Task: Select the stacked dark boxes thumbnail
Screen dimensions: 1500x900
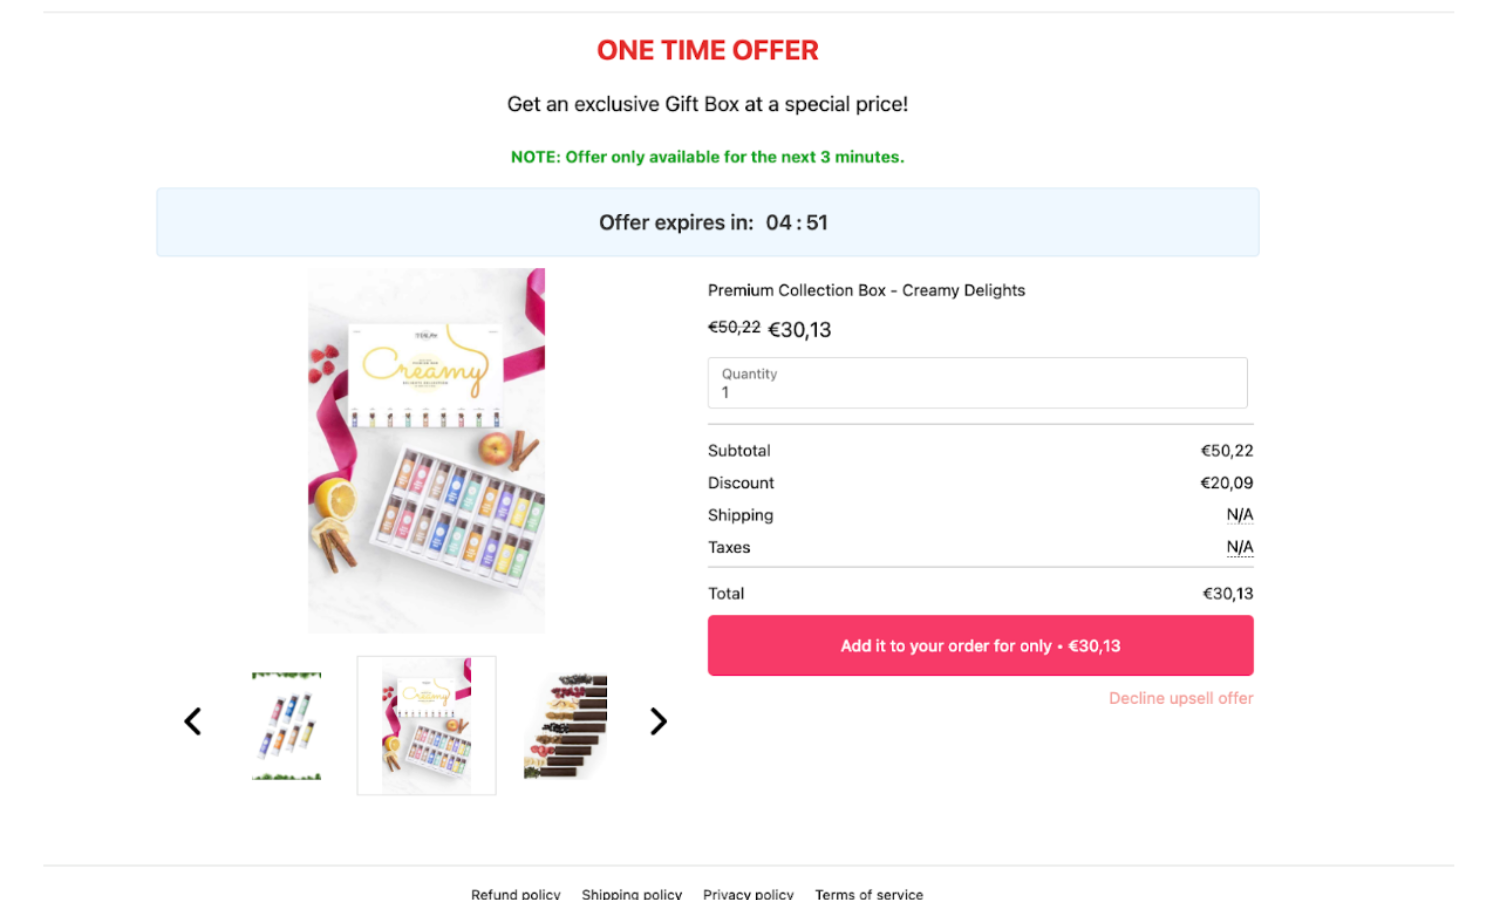Action: (x=566, y=726)
